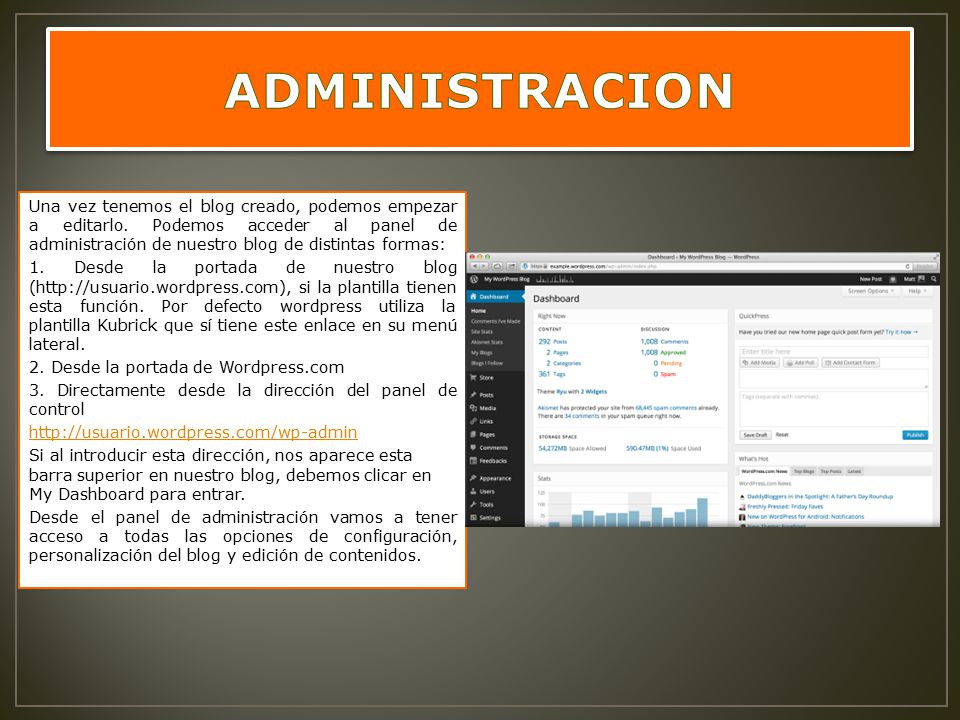This screenshot has height=720, width=960.
Task: Click the Add Media button
Action: pos(759,363)
